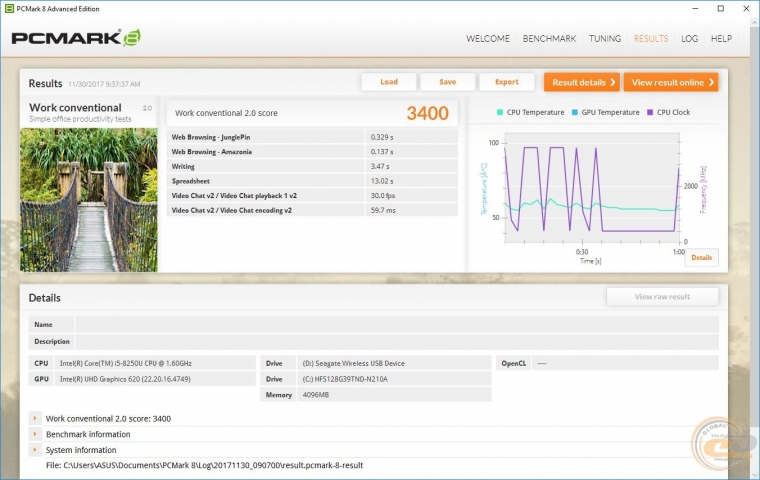The image size is (760, 480).
Task: Go to the Tuning tab
Action: (x=604, y=39)
